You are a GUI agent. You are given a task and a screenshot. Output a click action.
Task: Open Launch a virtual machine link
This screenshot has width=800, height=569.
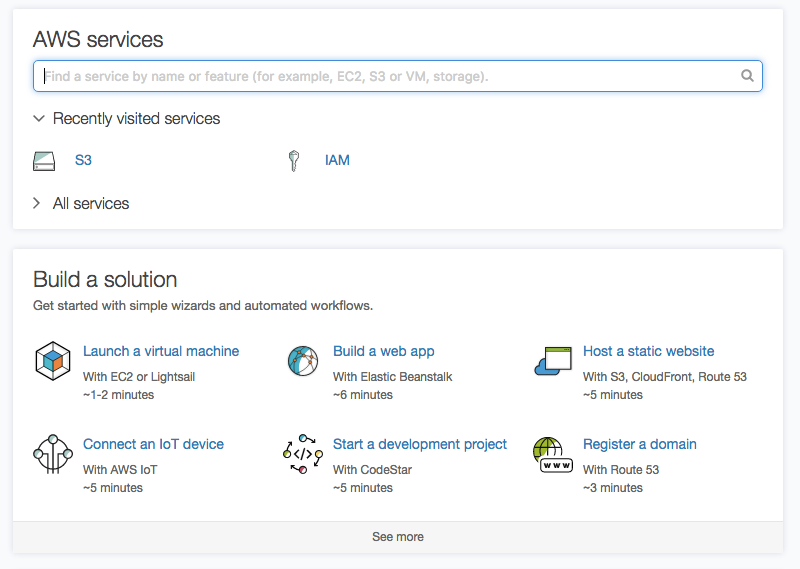coord(161,351)
